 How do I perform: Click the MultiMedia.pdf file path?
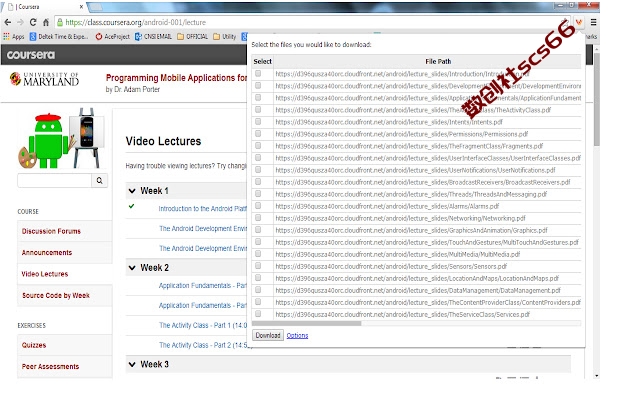pos(398,254)
